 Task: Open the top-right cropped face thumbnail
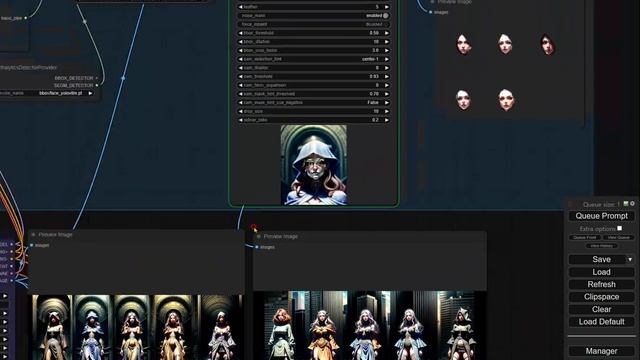547,44
